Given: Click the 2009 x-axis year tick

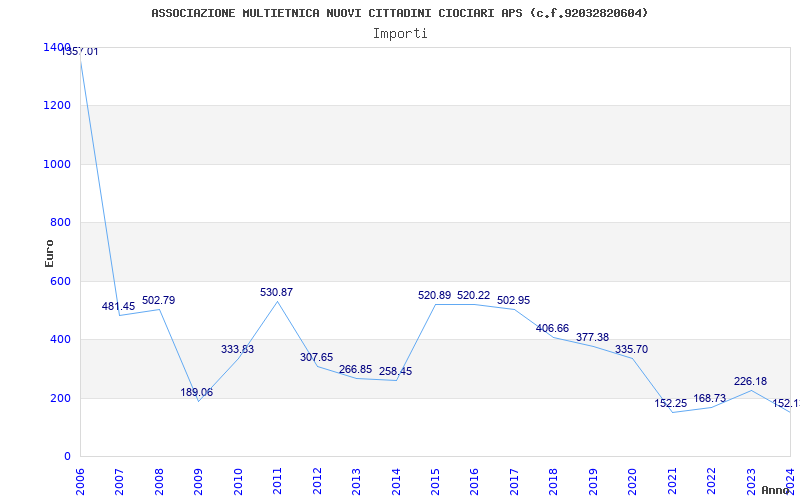Looking at the screenshot, I should coord(198,481).
